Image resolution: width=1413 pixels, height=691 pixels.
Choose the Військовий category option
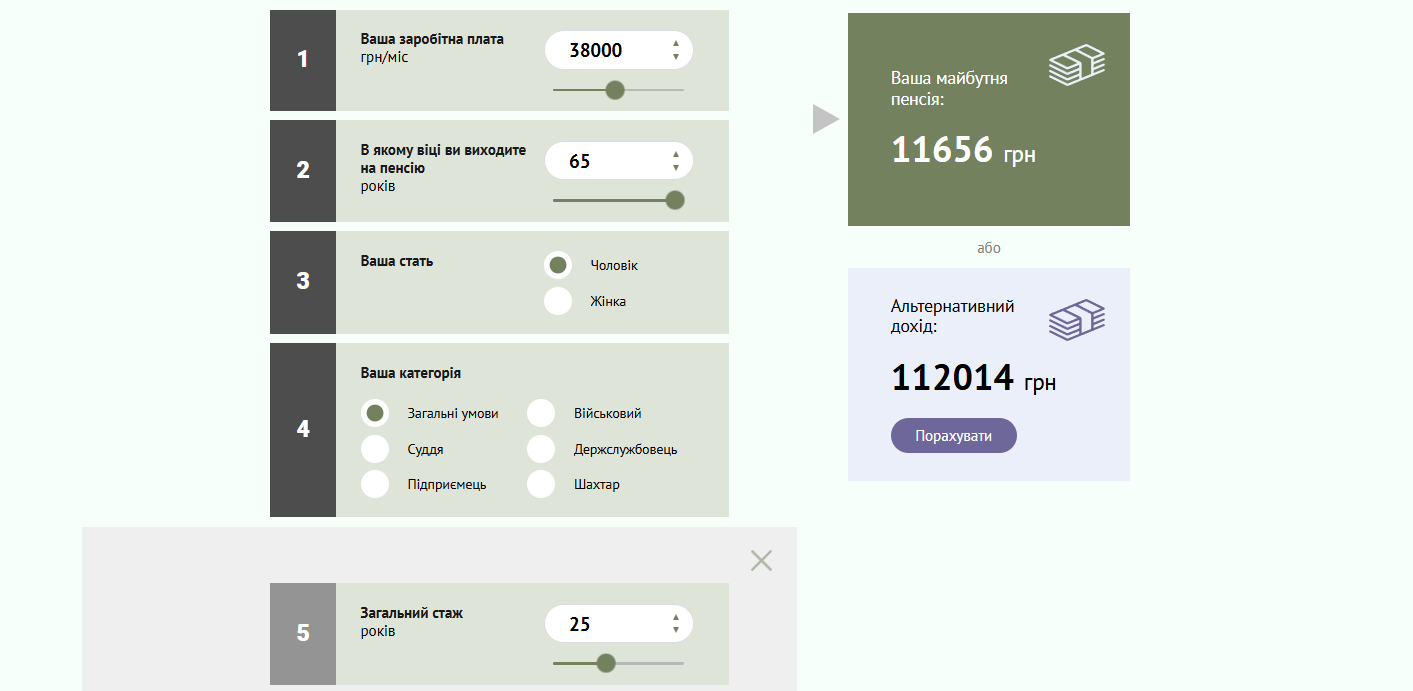pyautogui.click(x=541, y=413)
